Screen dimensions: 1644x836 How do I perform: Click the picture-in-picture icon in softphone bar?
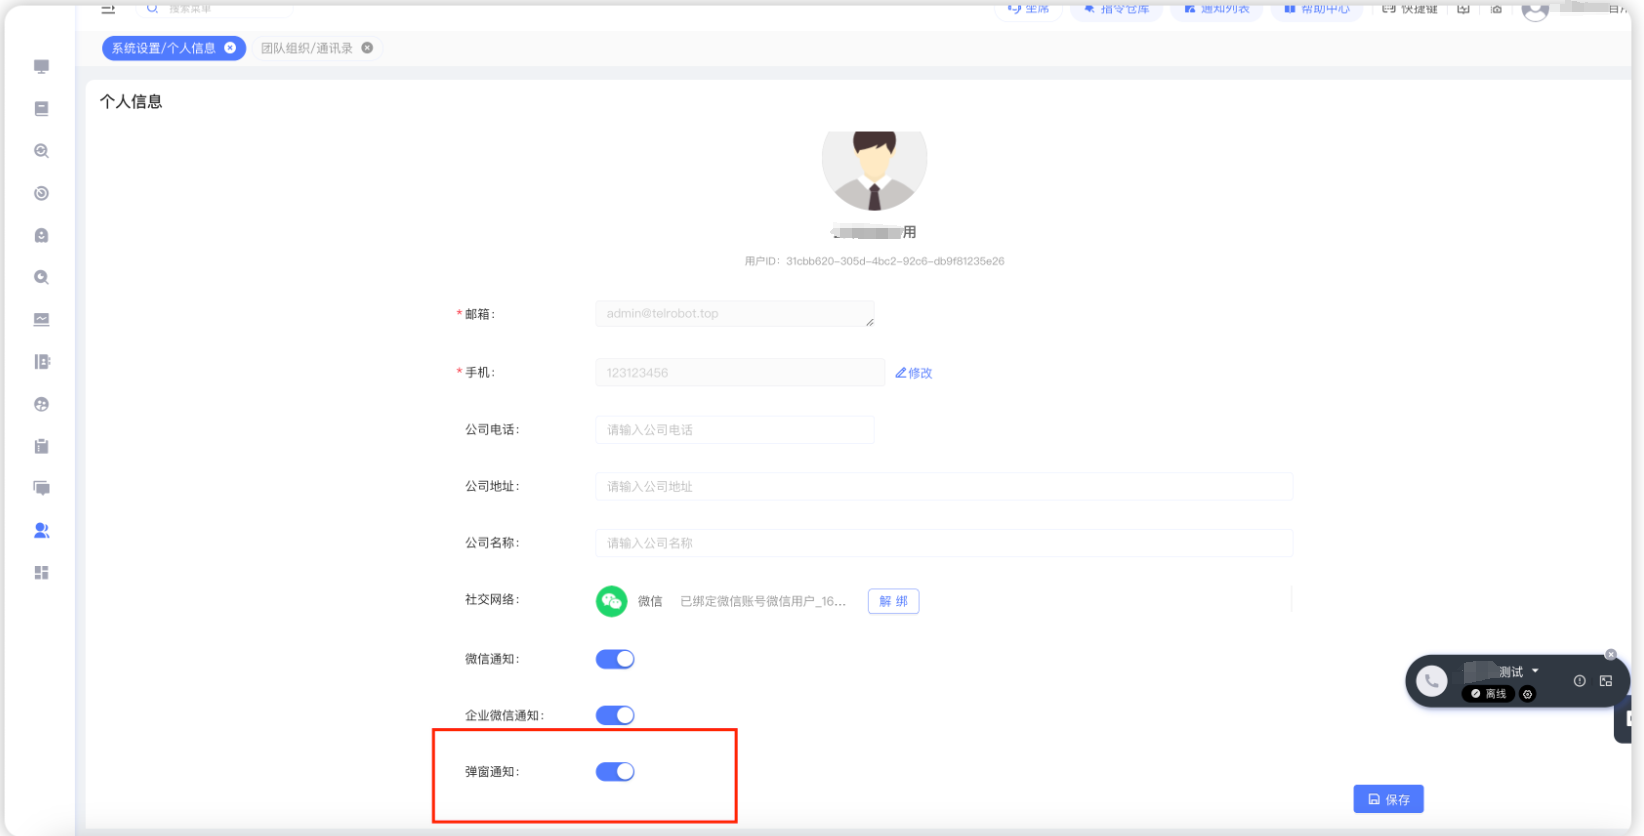tap(1606, 681)
